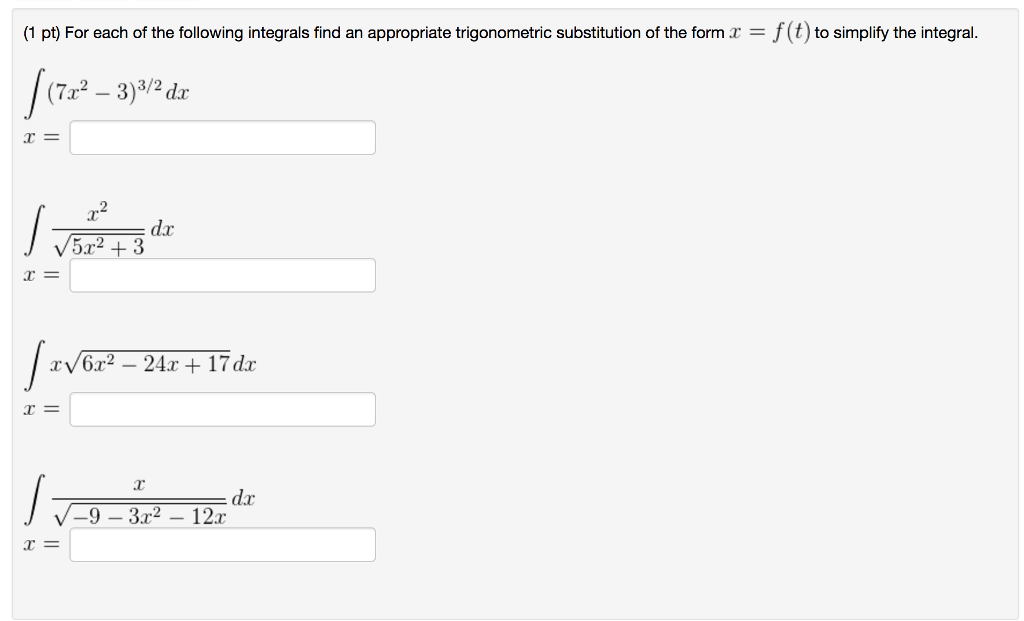Screen dimensions: 1024x621
Task: Click the x = label for the third problem
Action: pyautogui.click(x=40, y=409)
